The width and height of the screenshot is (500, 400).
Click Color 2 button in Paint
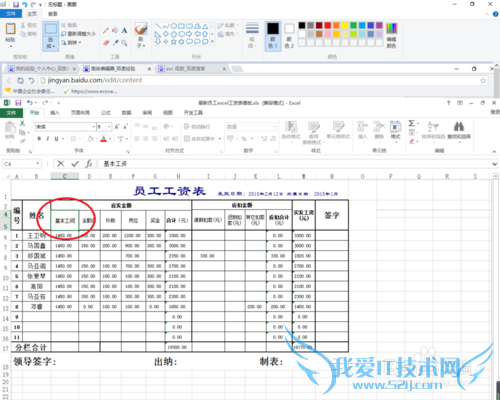pyautogui.click(x=289, y=36)
